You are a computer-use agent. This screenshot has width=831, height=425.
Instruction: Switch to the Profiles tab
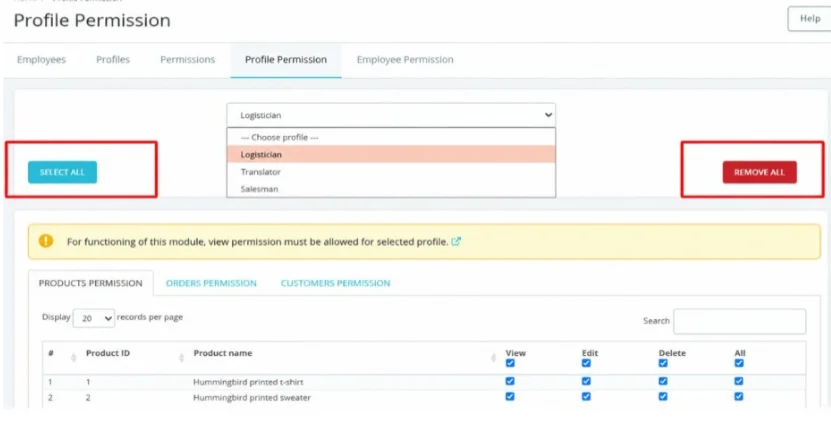pos(113,60)
